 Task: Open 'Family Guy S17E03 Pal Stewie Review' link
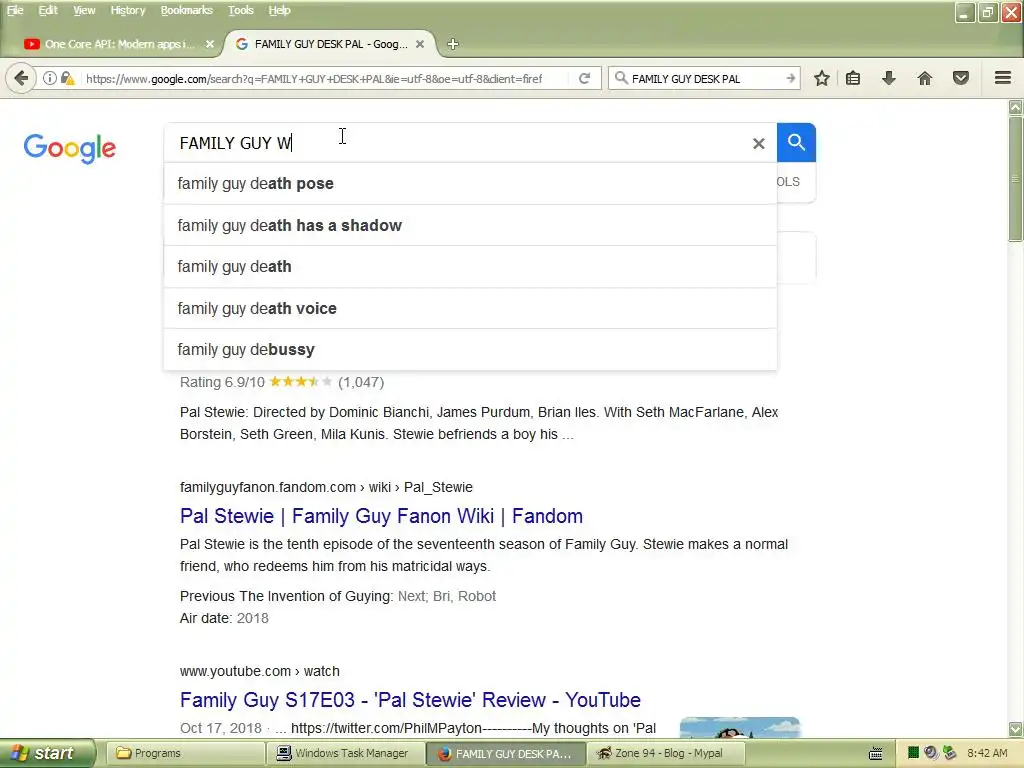[410, 700]
